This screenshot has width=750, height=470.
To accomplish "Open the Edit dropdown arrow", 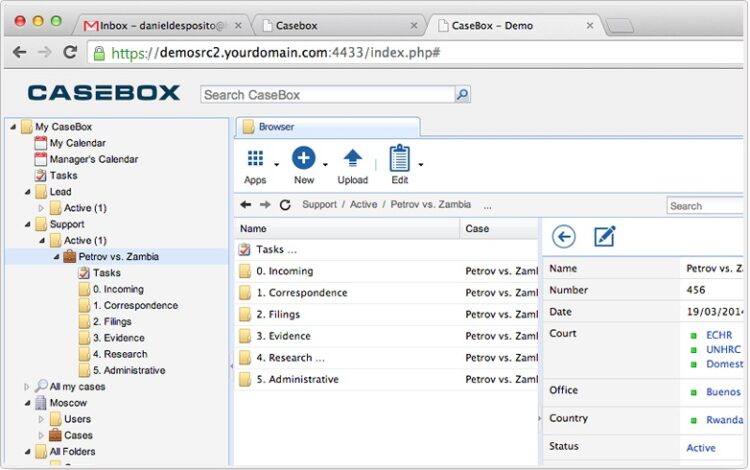I will coord(421,165).
